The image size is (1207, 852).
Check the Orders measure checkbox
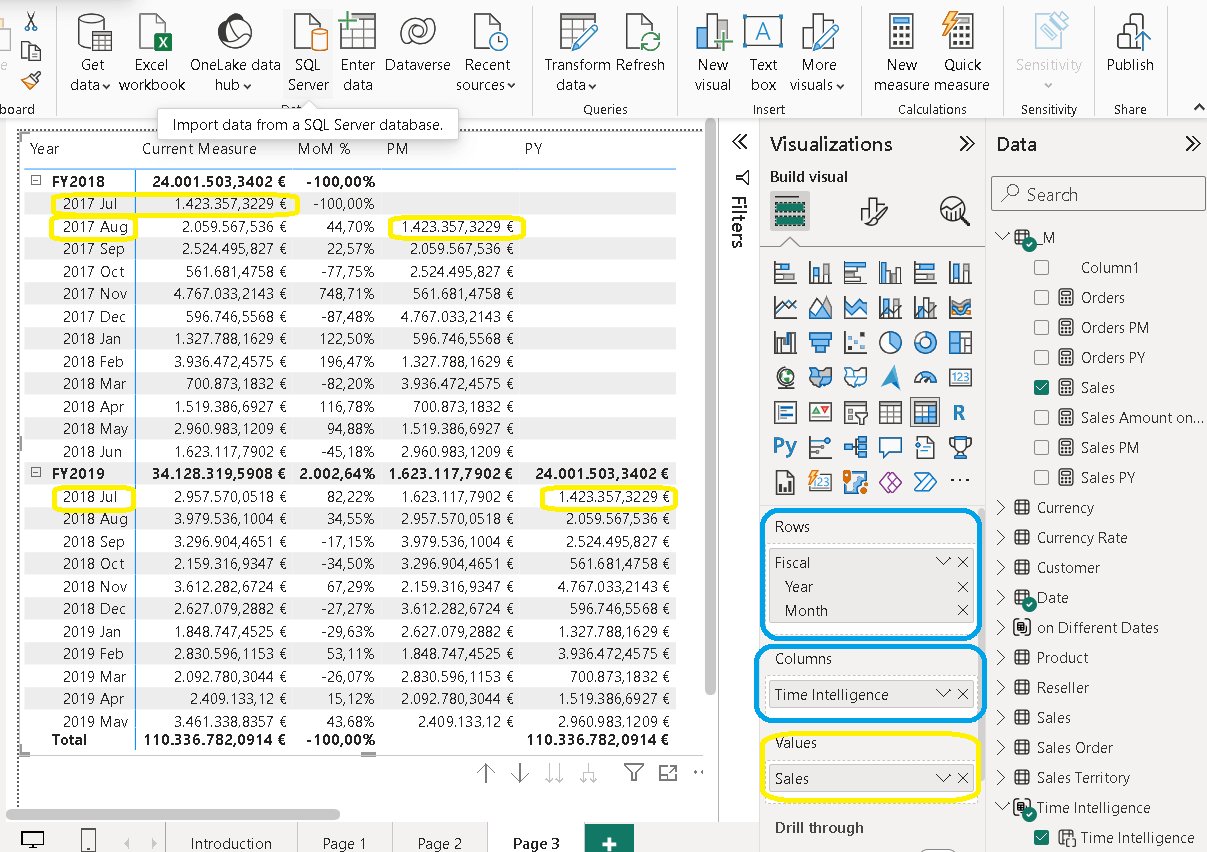[x=1042, y=298]
